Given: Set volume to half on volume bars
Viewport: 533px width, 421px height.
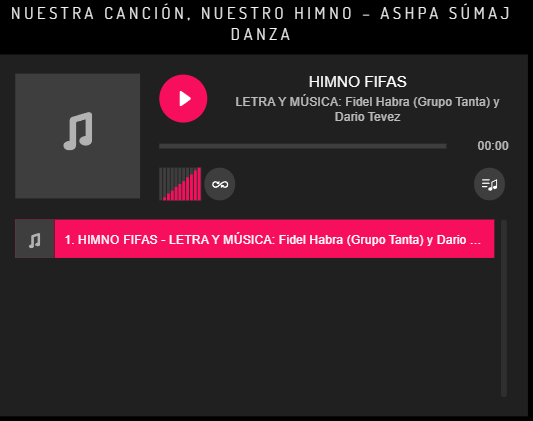Looking at the screenshot, I should [180, 184].
